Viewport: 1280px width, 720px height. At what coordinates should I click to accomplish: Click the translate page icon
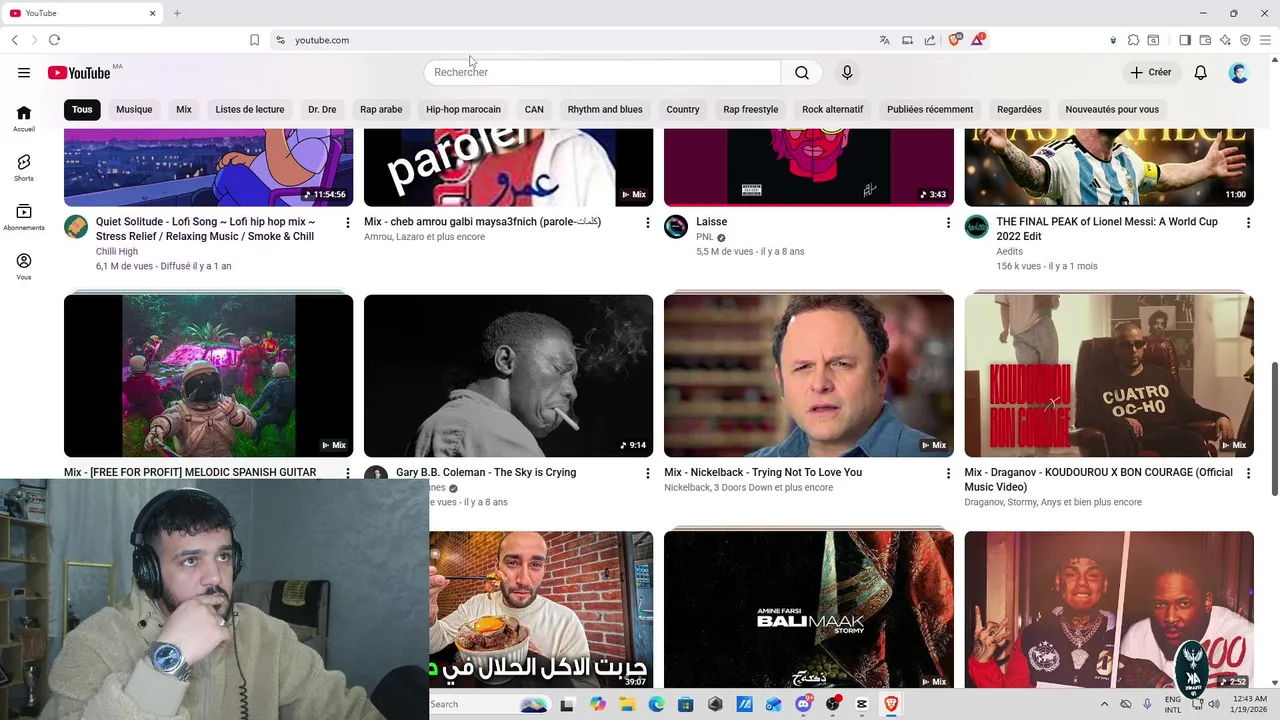(884, 40)
